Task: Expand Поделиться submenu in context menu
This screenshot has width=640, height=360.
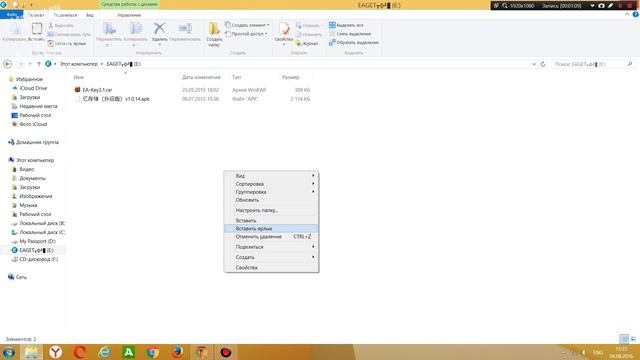Action: (x=271, y=247)
